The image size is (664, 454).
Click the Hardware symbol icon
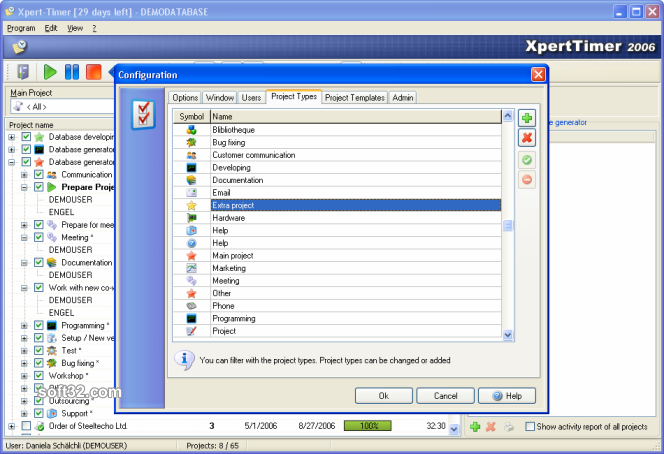(x=191, y=218)
